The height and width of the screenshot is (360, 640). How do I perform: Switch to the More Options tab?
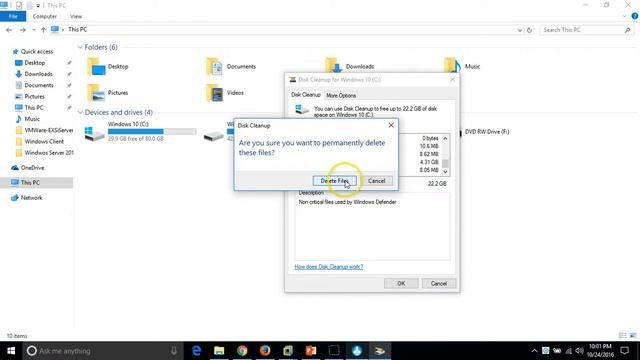click(341, 95)
